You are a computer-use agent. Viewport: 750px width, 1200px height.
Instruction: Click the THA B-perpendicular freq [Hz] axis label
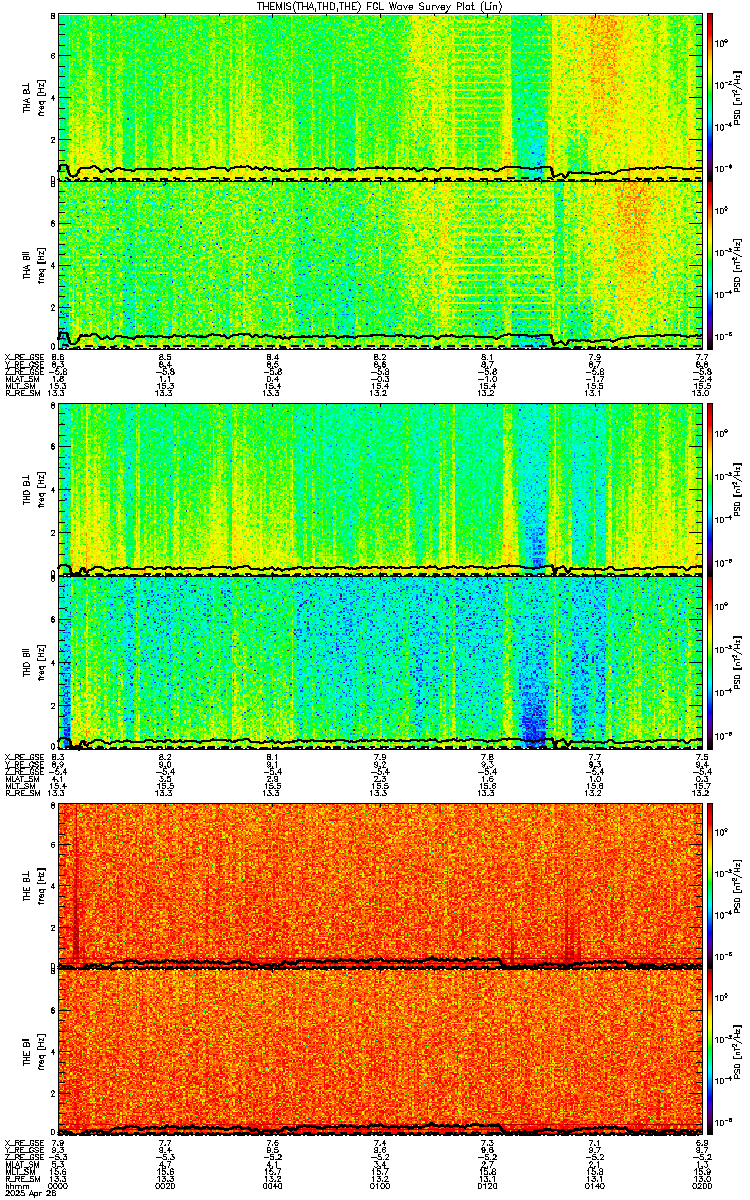pos(40,98)
